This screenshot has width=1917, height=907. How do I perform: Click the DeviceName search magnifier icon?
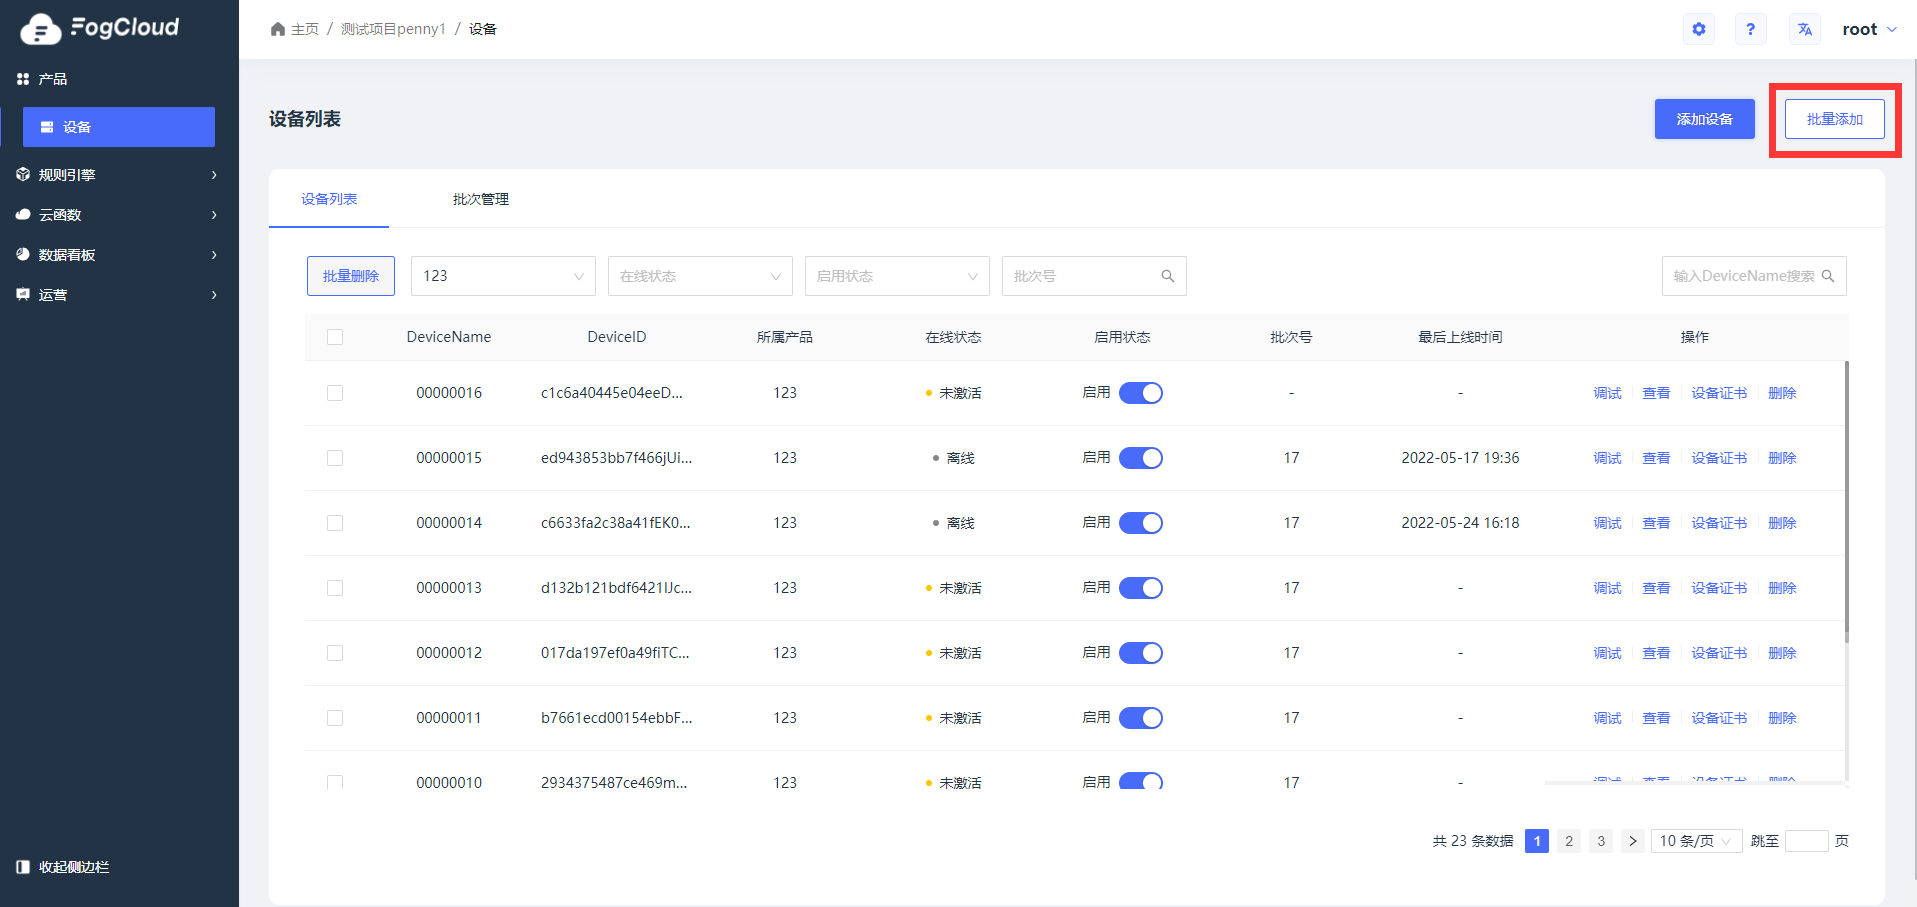[x=1828, y=276]
